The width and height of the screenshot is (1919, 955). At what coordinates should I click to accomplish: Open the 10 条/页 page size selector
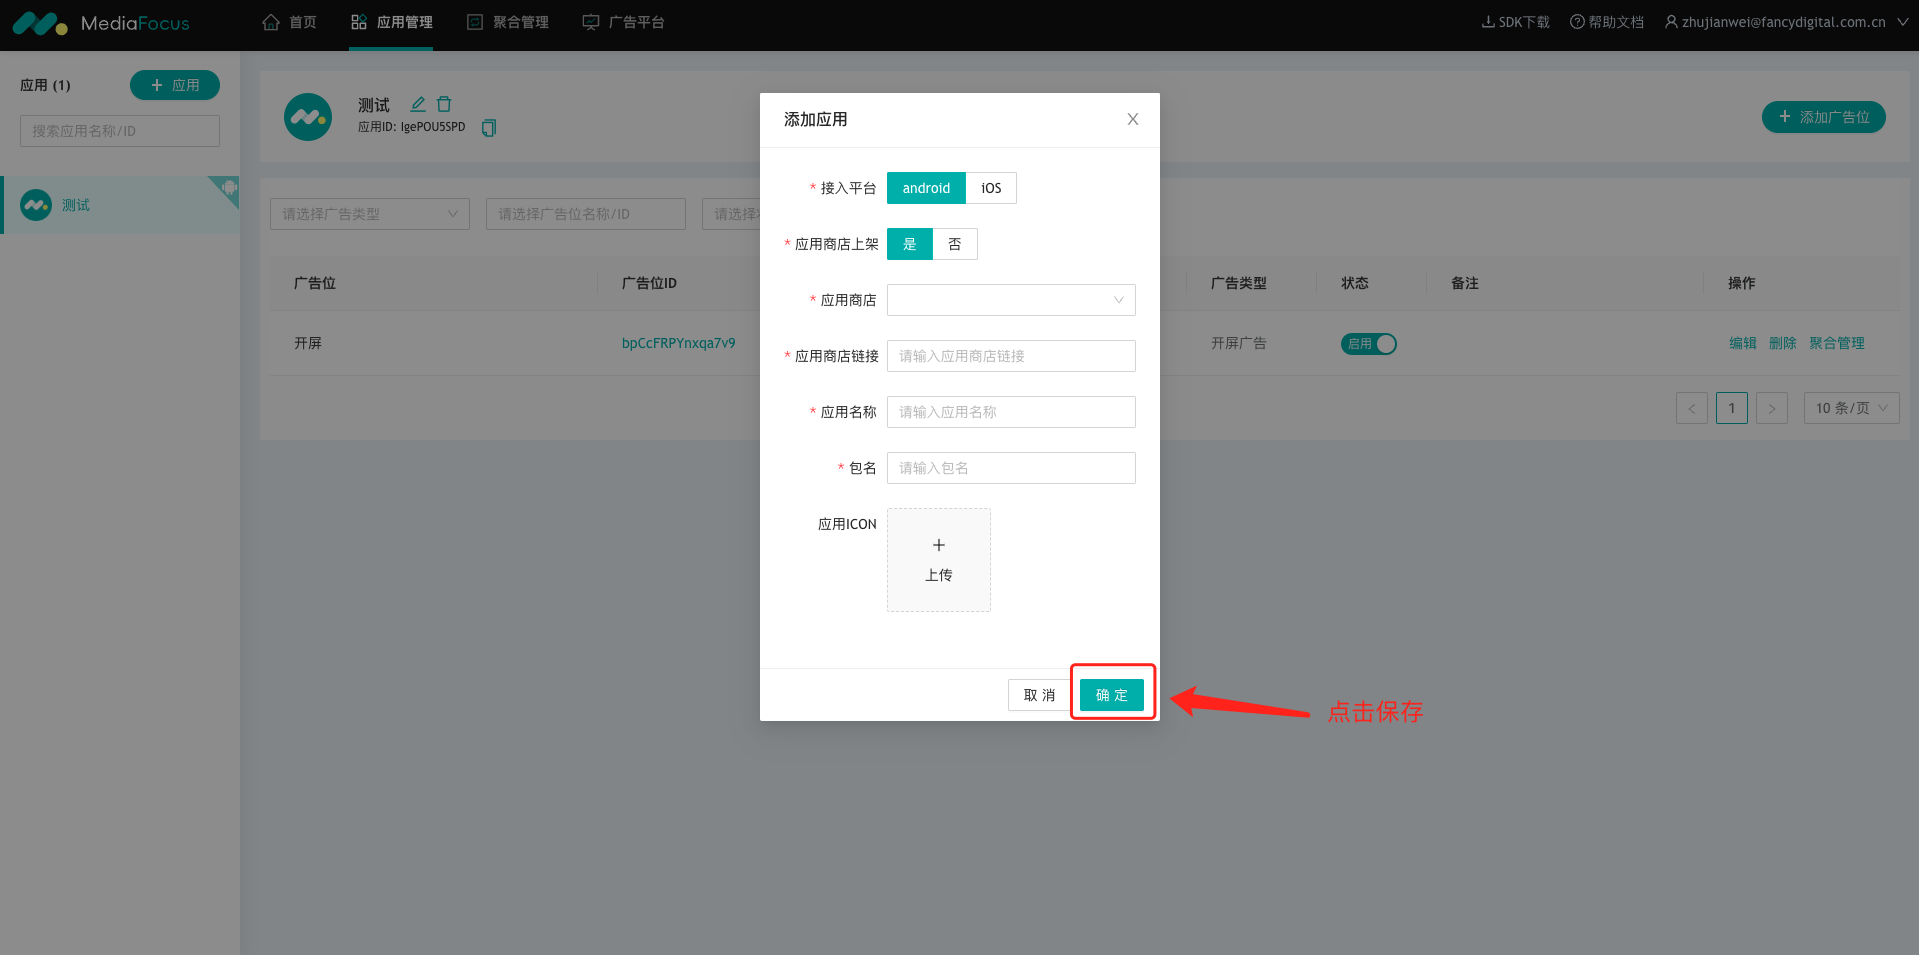click(1850, 408)
